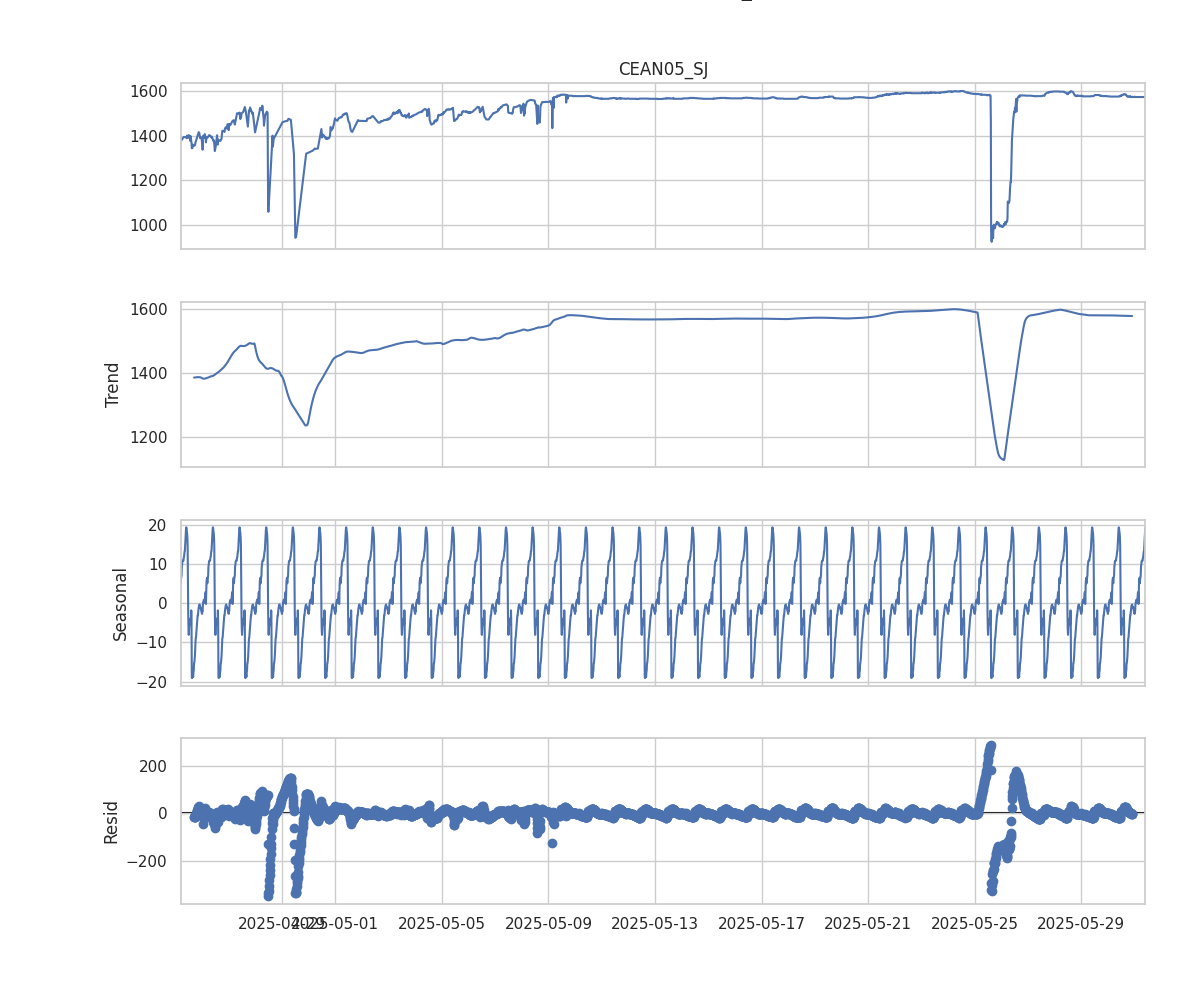This screenshot has width=1200, height=1000.
Task: Select the 2025-05-05 x-axis date label
Action: pyautogui.click(x=442, y=923)
